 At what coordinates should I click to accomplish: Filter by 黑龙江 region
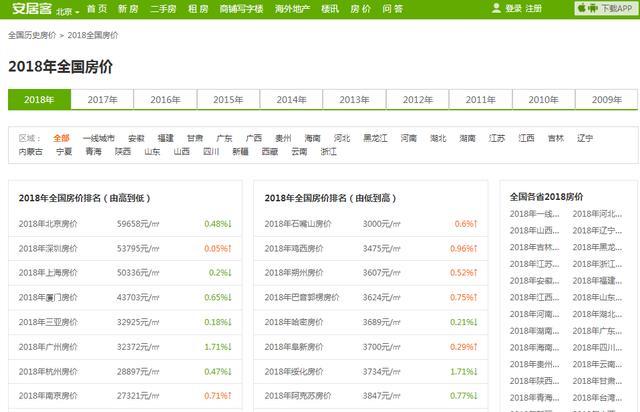pos(376,138)
